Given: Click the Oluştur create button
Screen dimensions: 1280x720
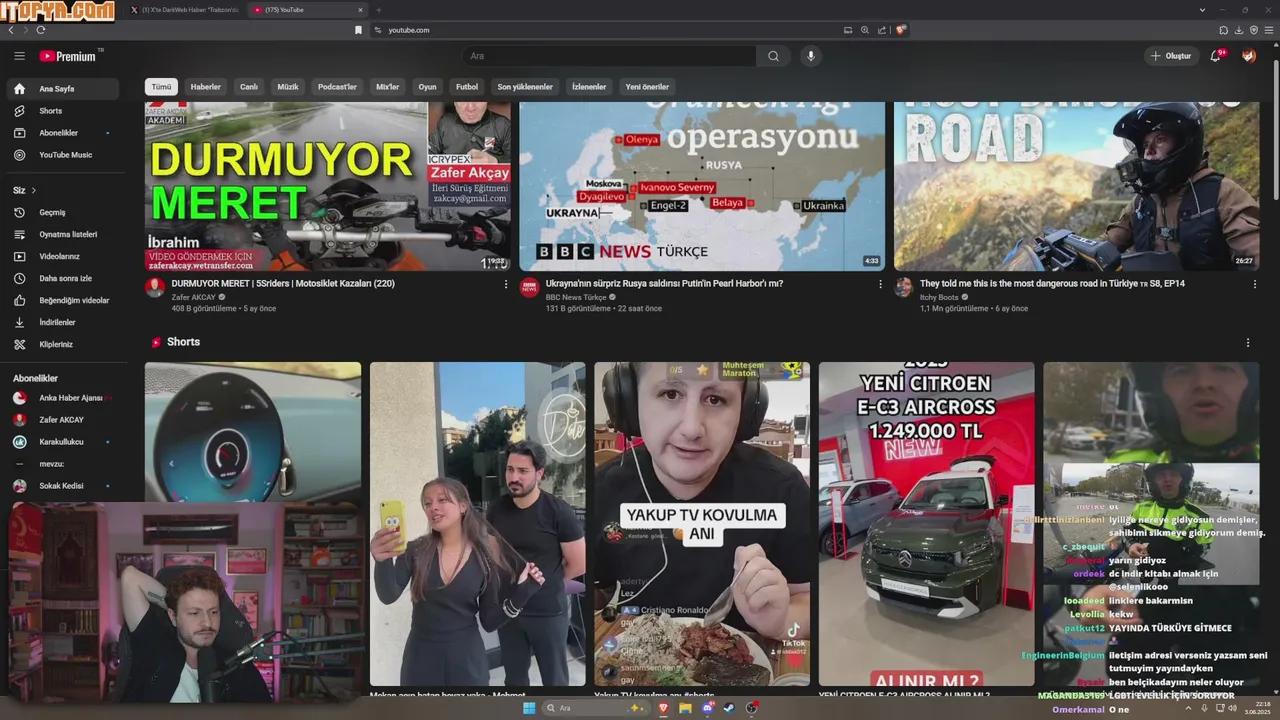Looking at the screenshot, I should click(1171, 56).
